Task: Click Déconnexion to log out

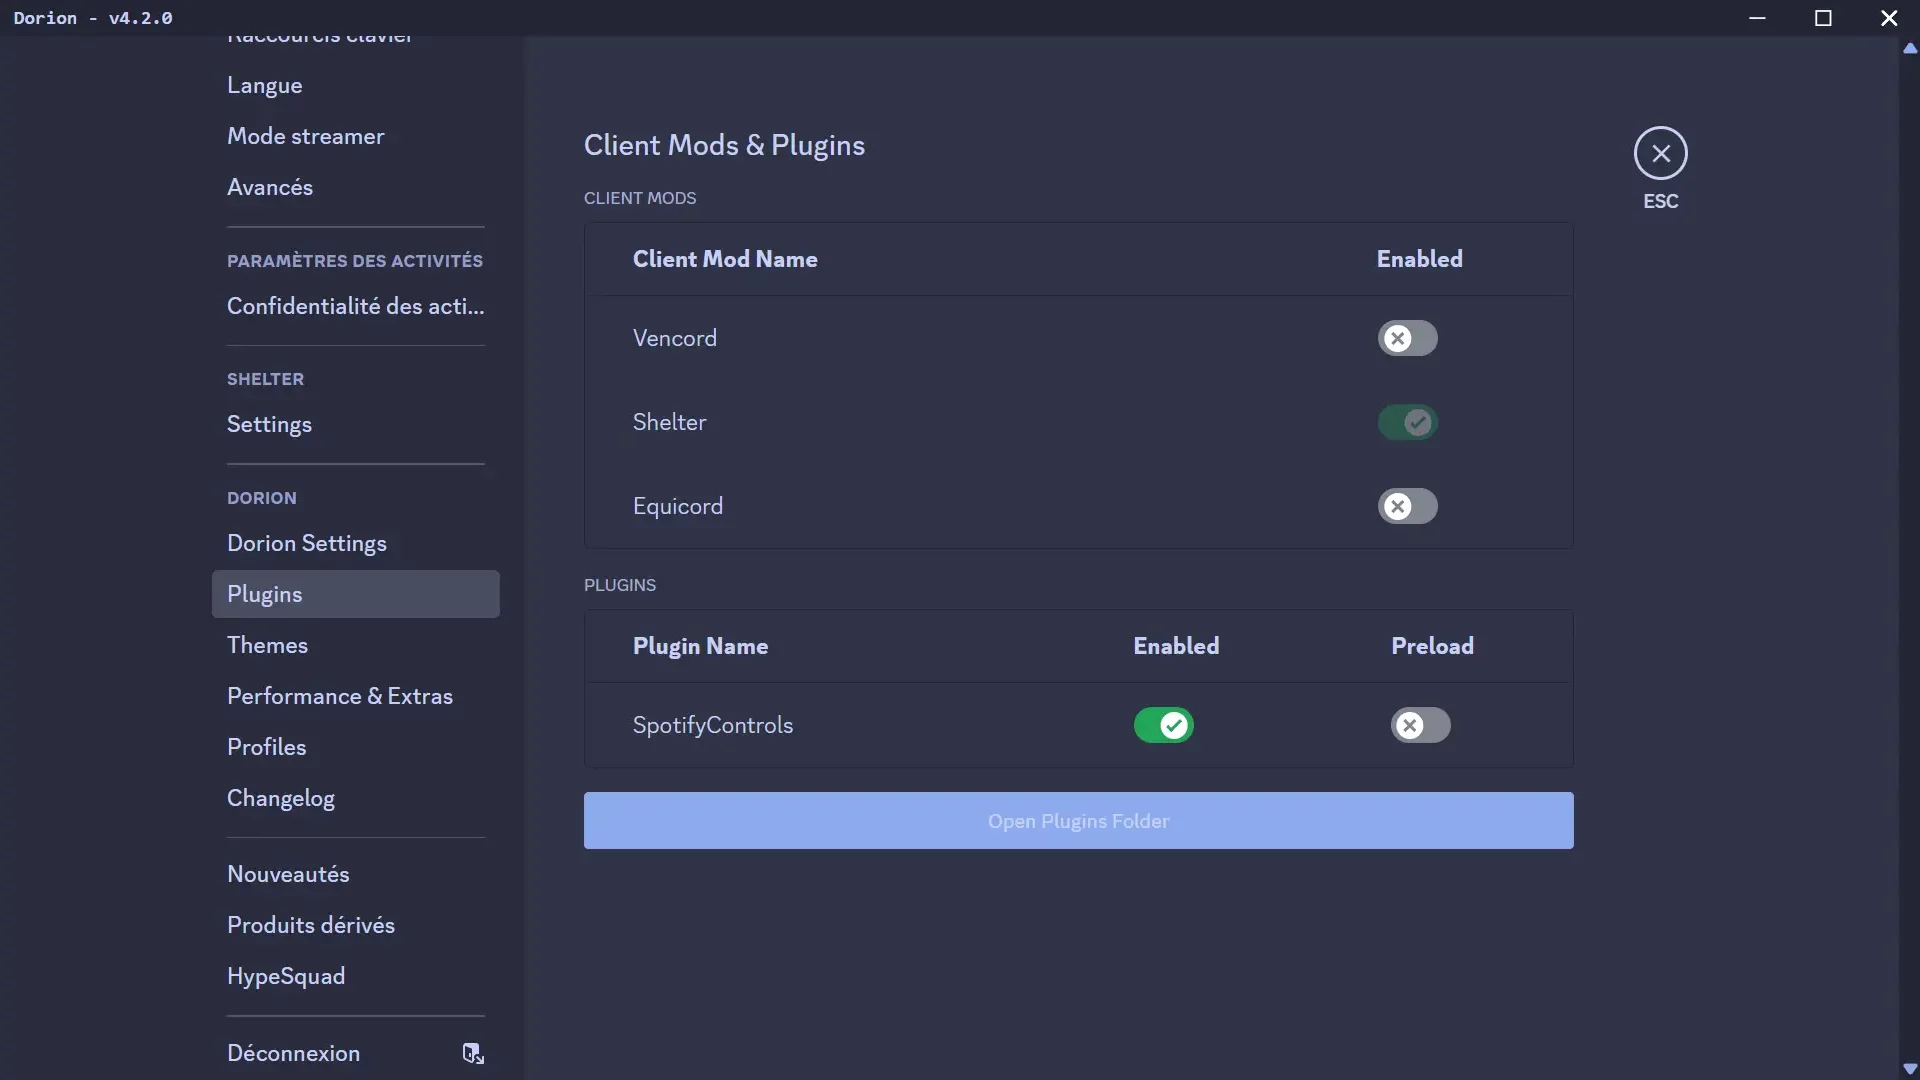Action: point(355,1053)
